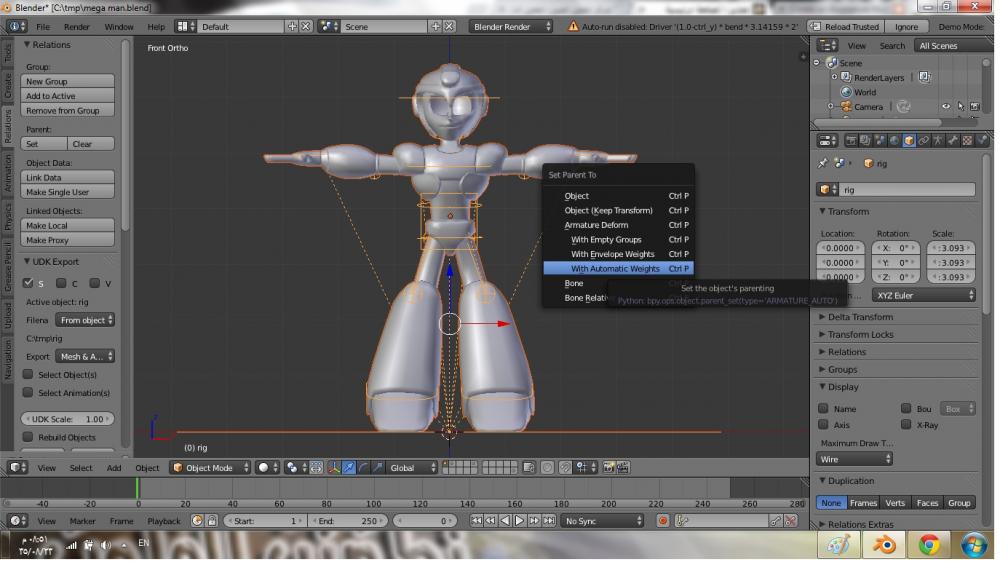Tick the Axis display checkbox

(823, 424)
